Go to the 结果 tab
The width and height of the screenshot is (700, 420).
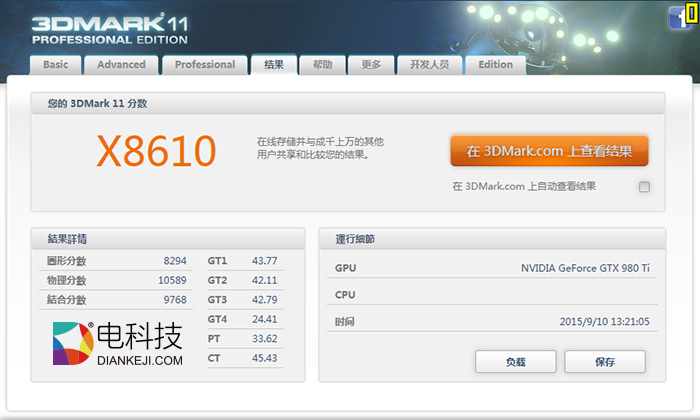[x=274, y=65]
